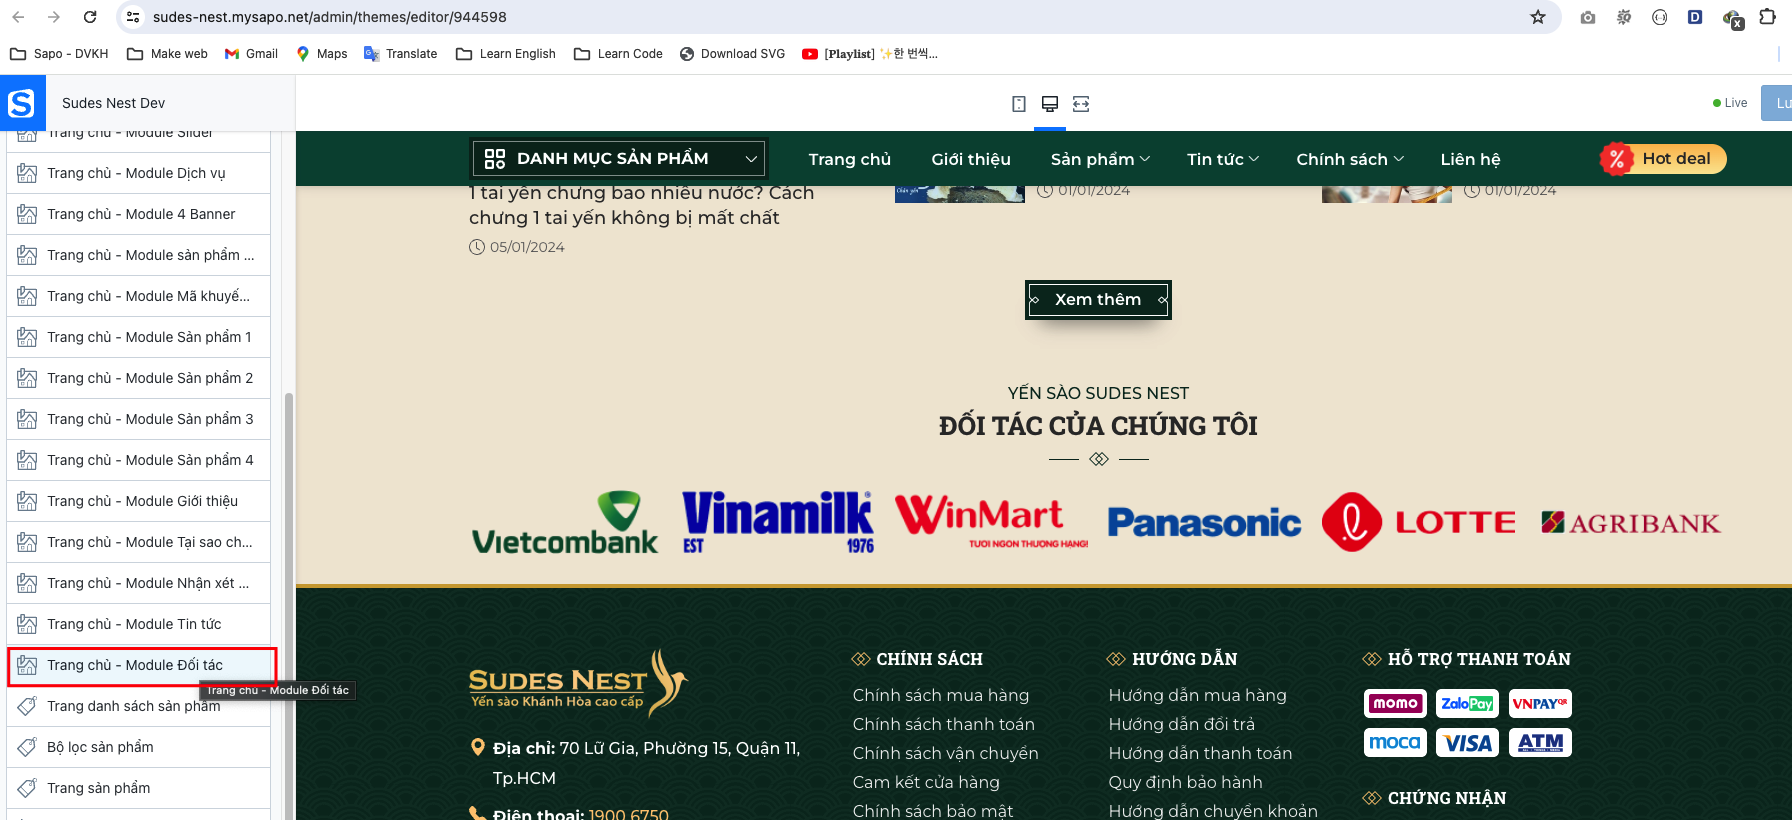Click the ATM payment icon
This screenshot has width=1792, height=820.
point(1540,743)
